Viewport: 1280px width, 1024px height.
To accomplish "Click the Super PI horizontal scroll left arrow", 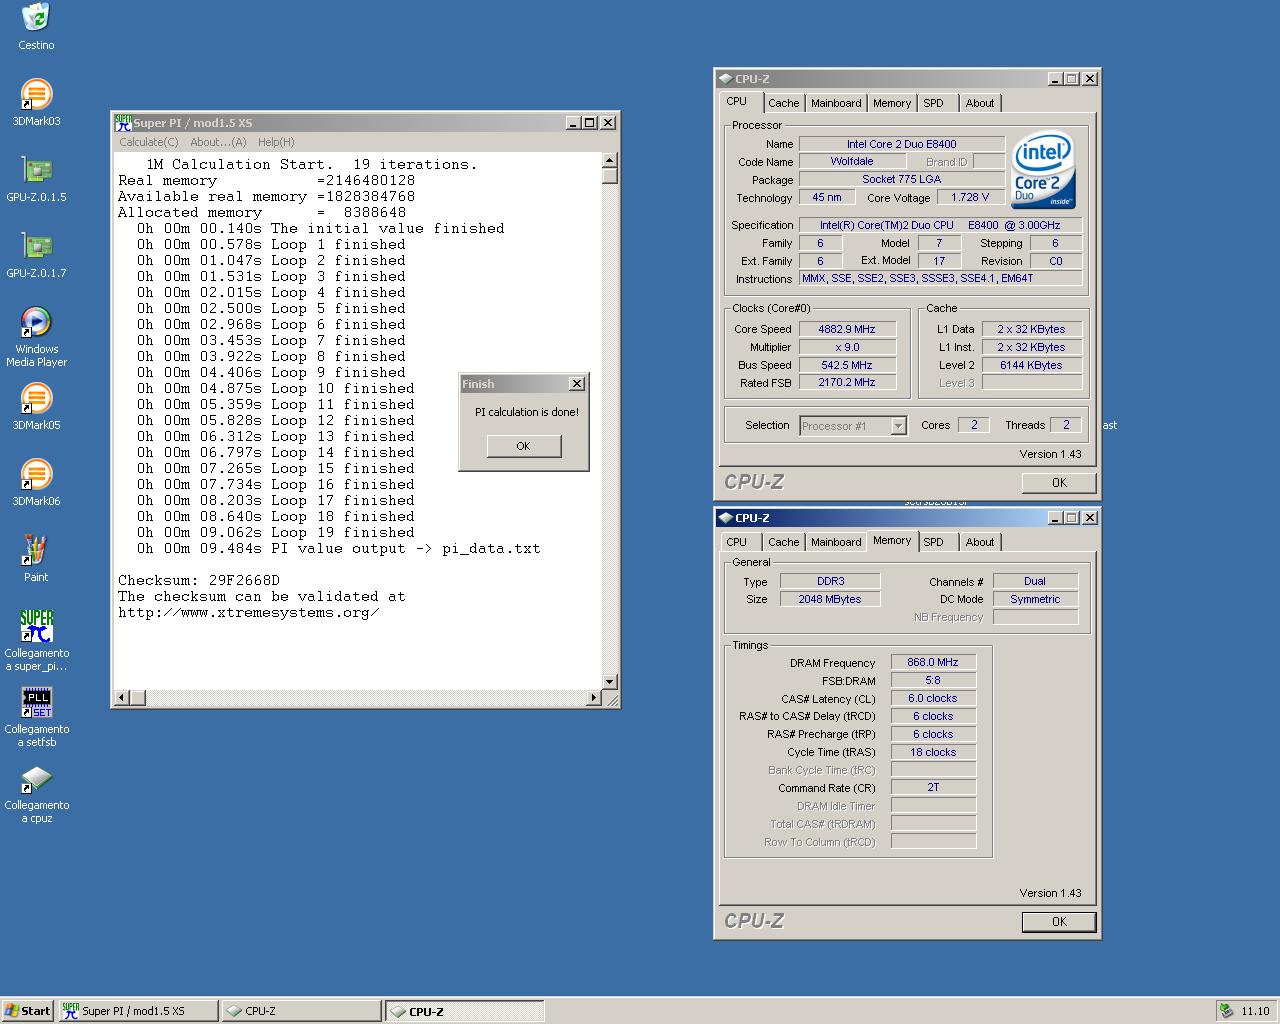I will coord(121,697).
